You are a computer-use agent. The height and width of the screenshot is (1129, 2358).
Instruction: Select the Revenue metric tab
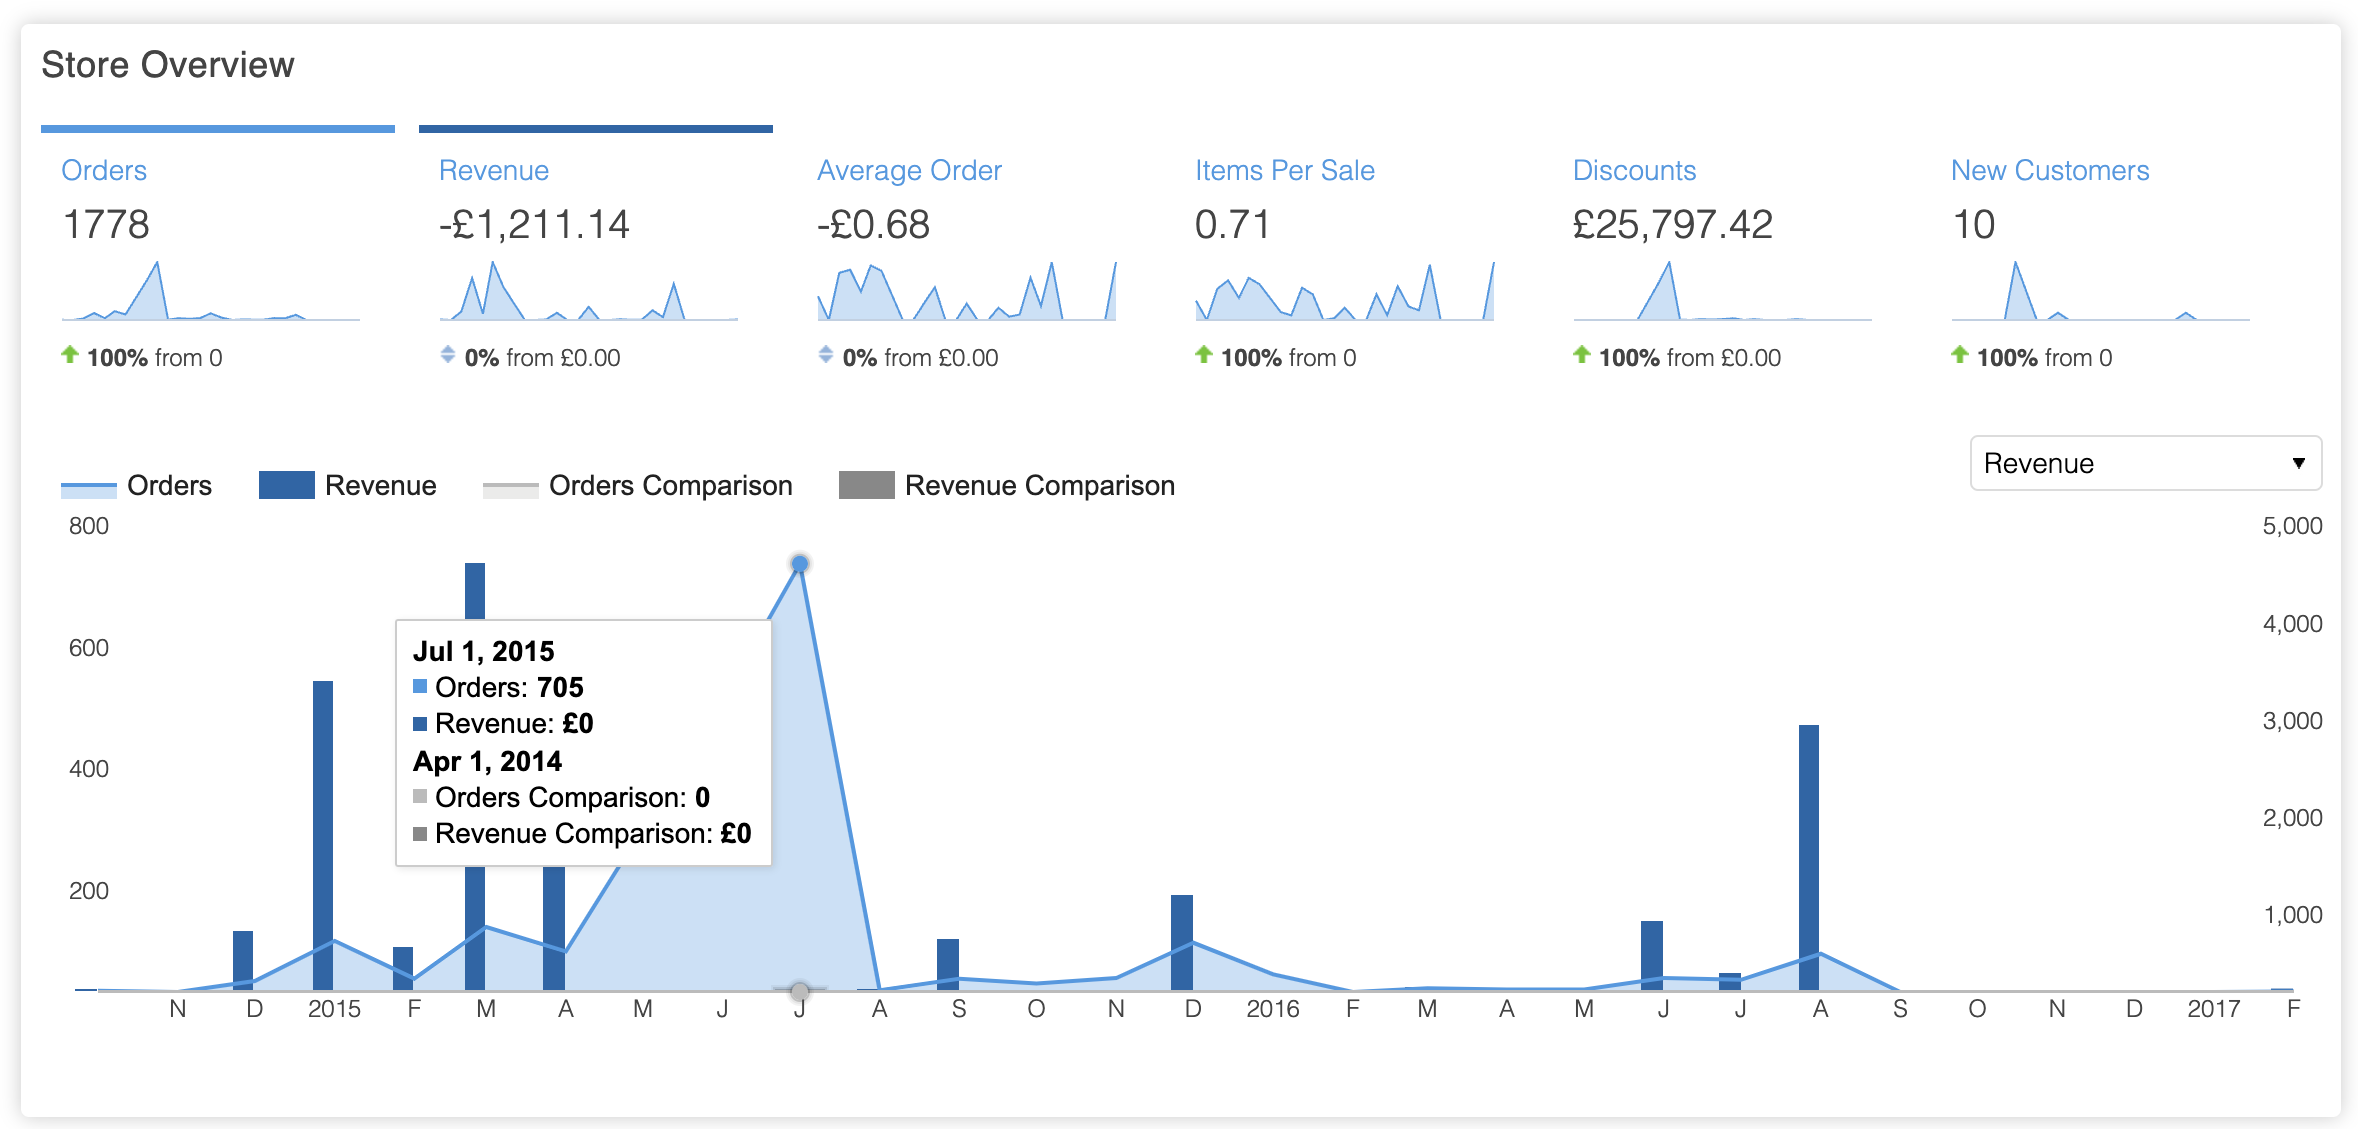pos(494,171)
